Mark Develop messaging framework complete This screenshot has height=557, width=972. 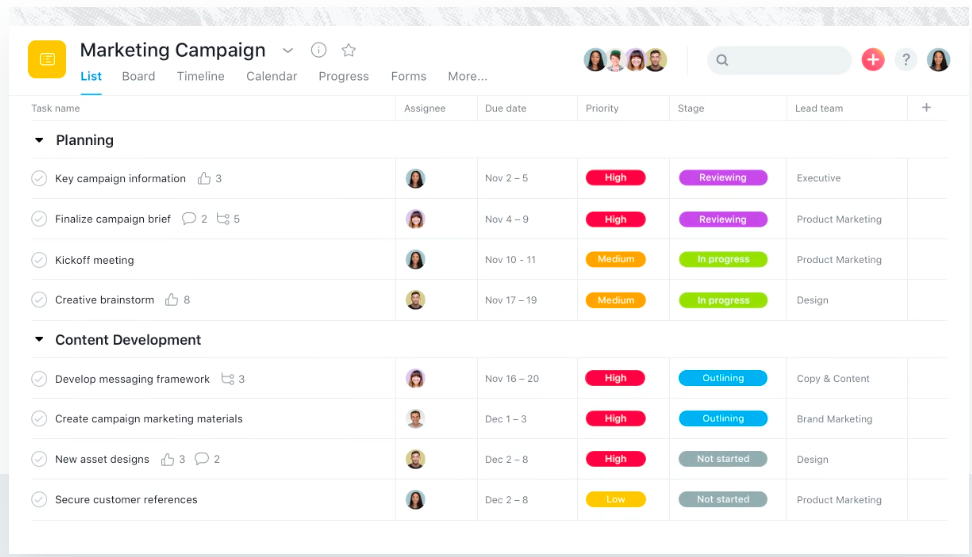(x=39, y=379)
